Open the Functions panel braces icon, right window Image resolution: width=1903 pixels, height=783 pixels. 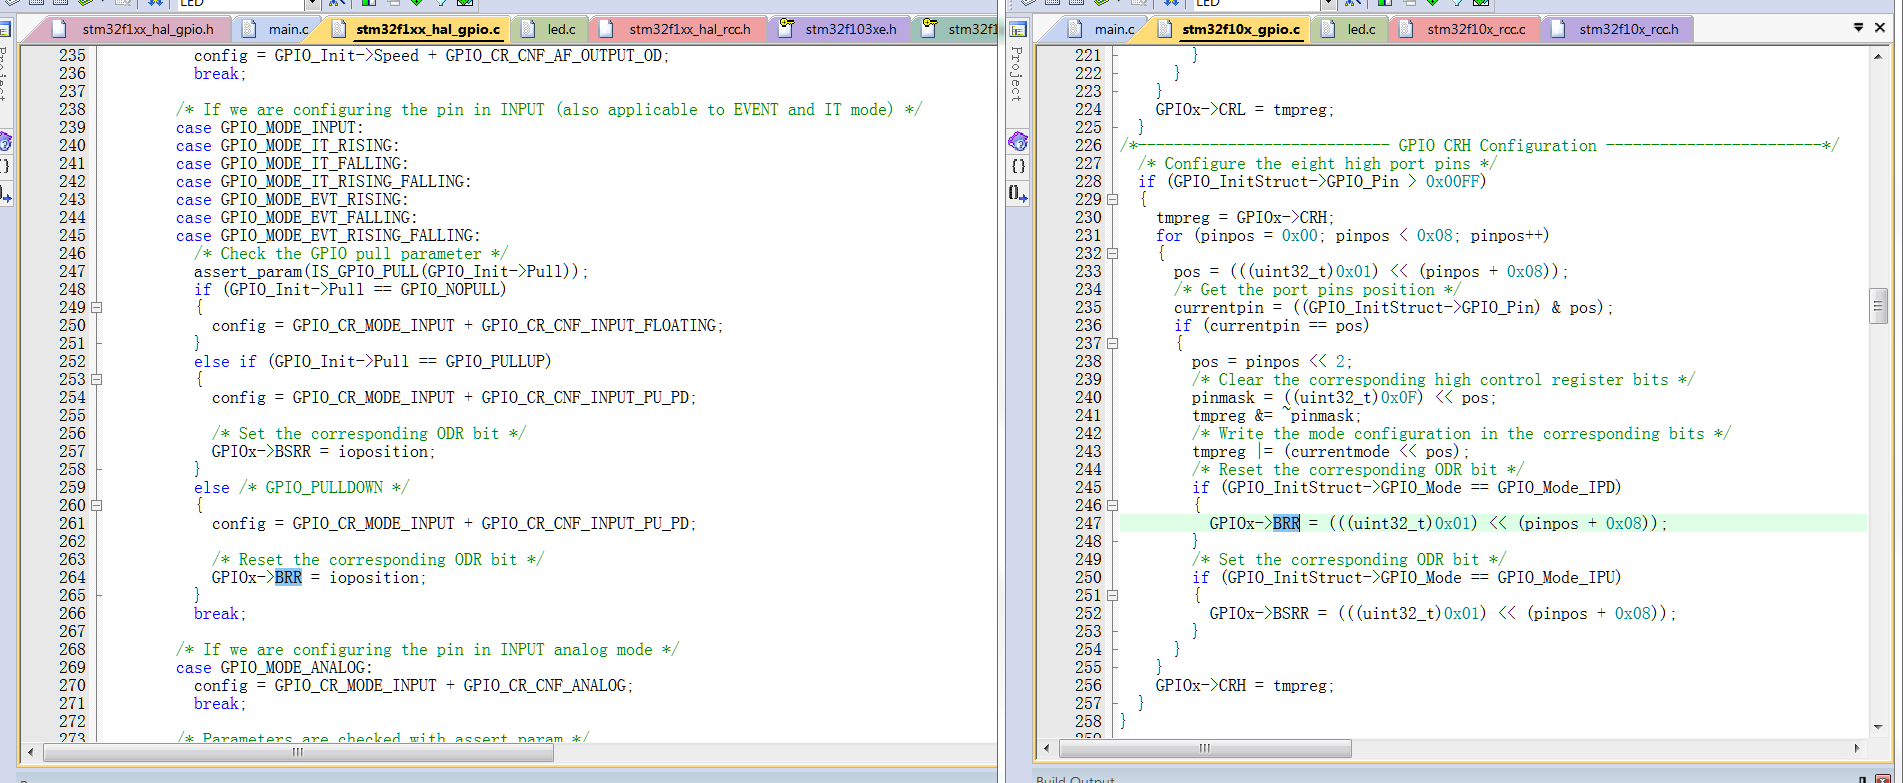click(1018, 166)
